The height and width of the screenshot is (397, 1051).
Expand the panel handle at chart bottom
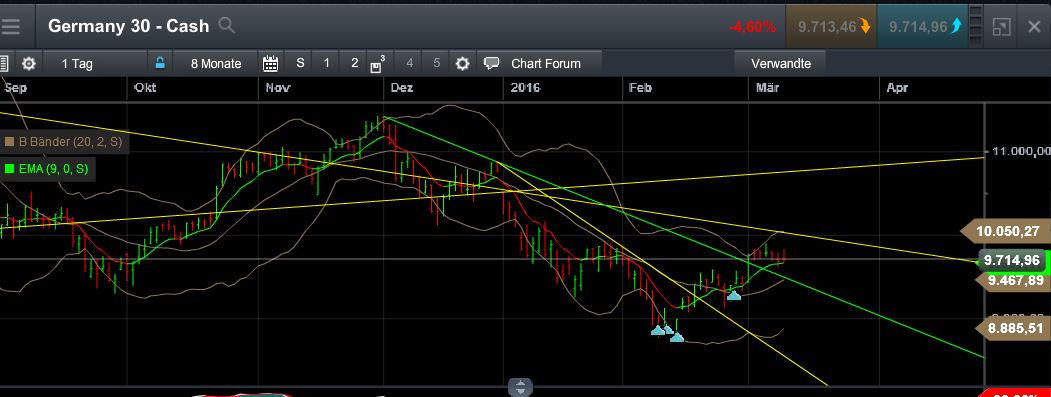point(521,388)
